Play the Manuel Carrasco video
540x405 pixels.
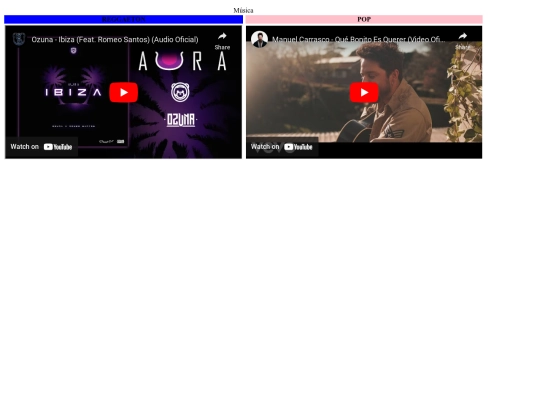pos(364,92)
